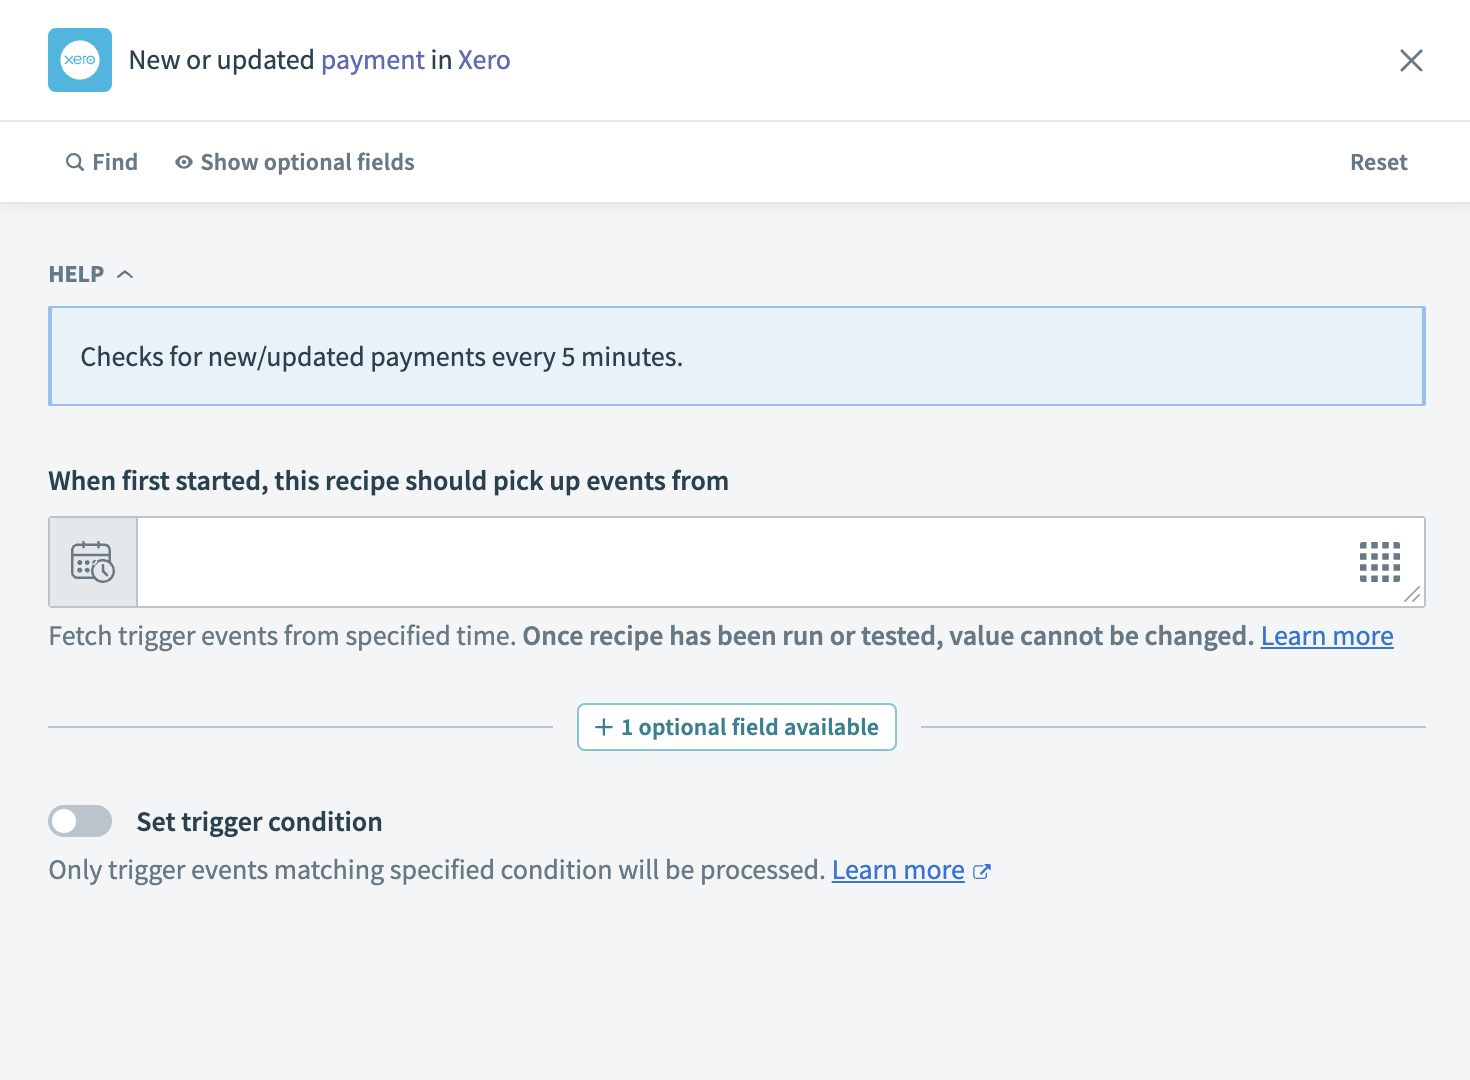The width and height of the screenshot is (1470, 1080).
Task: Open Learn more about fetch trigger events
Action: [x=1327, y=635]
